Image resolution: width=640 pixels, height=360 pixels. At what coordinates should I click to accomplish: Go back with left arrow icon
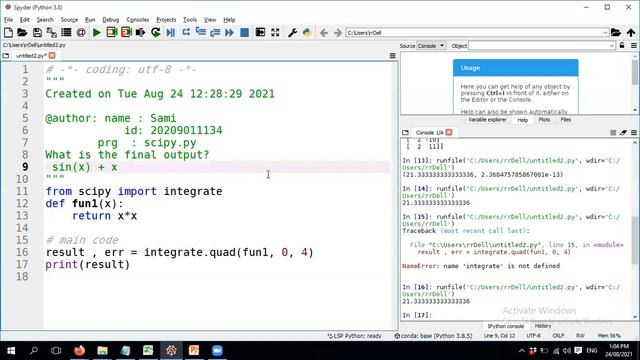[x=324, y=33]
